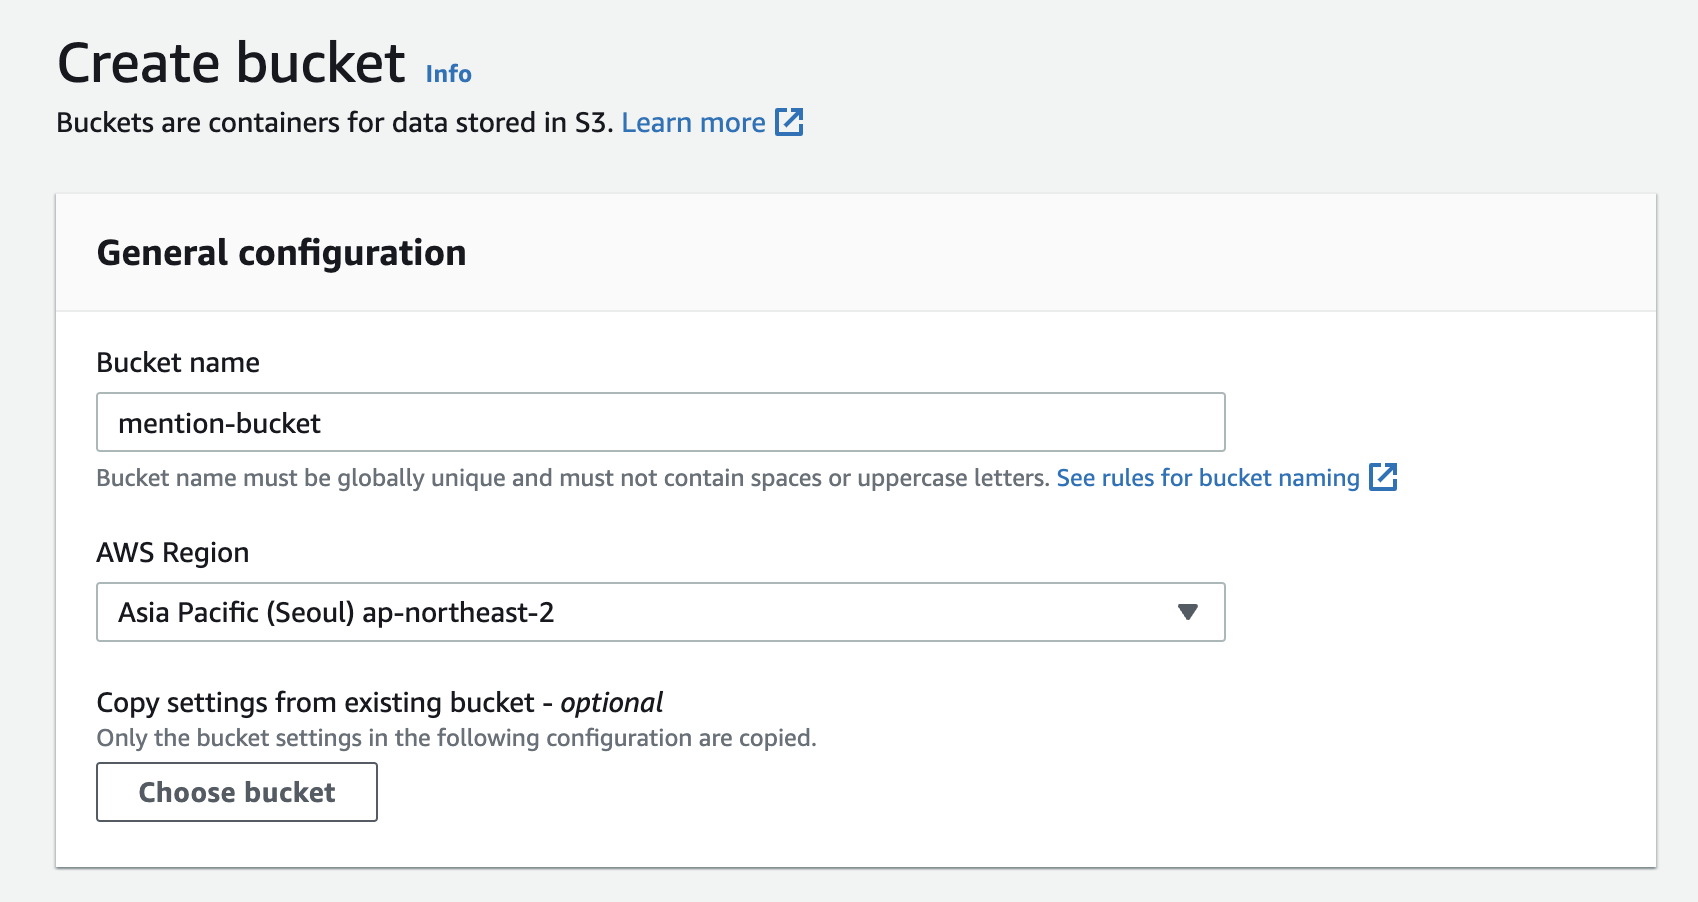This screenshot has height=902, width=1698.
Task: Open the Asia Pacific (Seoul) region selector
Action: pyautogui.click(x=660, y=612)
